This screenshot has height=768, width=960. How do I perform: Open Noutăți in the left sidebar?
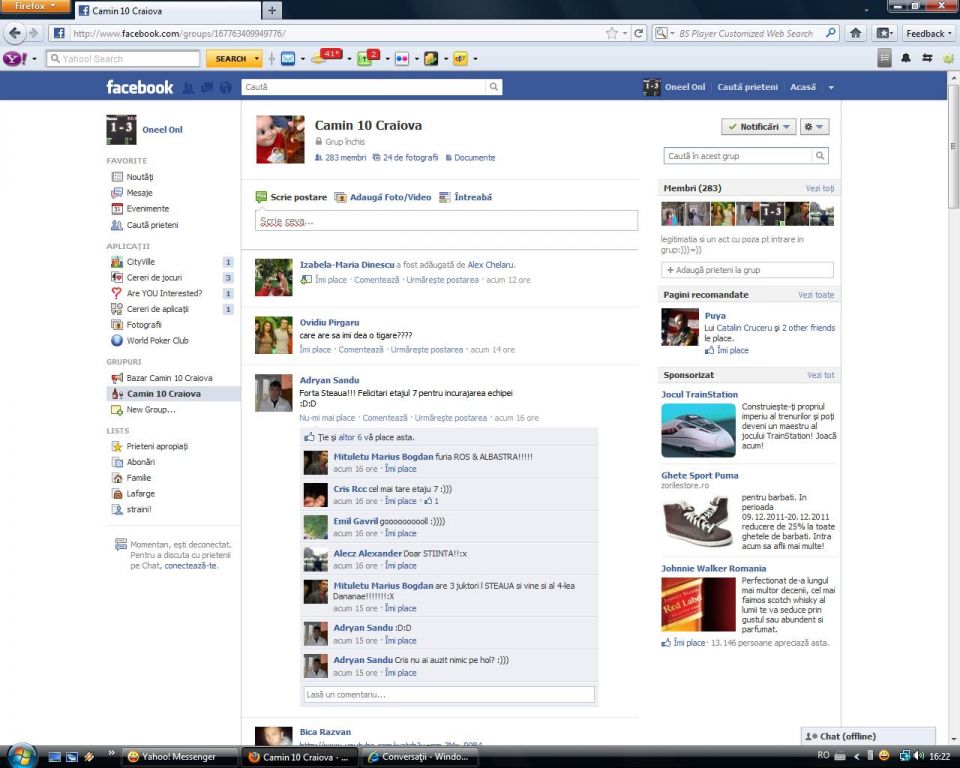[140, 177]
